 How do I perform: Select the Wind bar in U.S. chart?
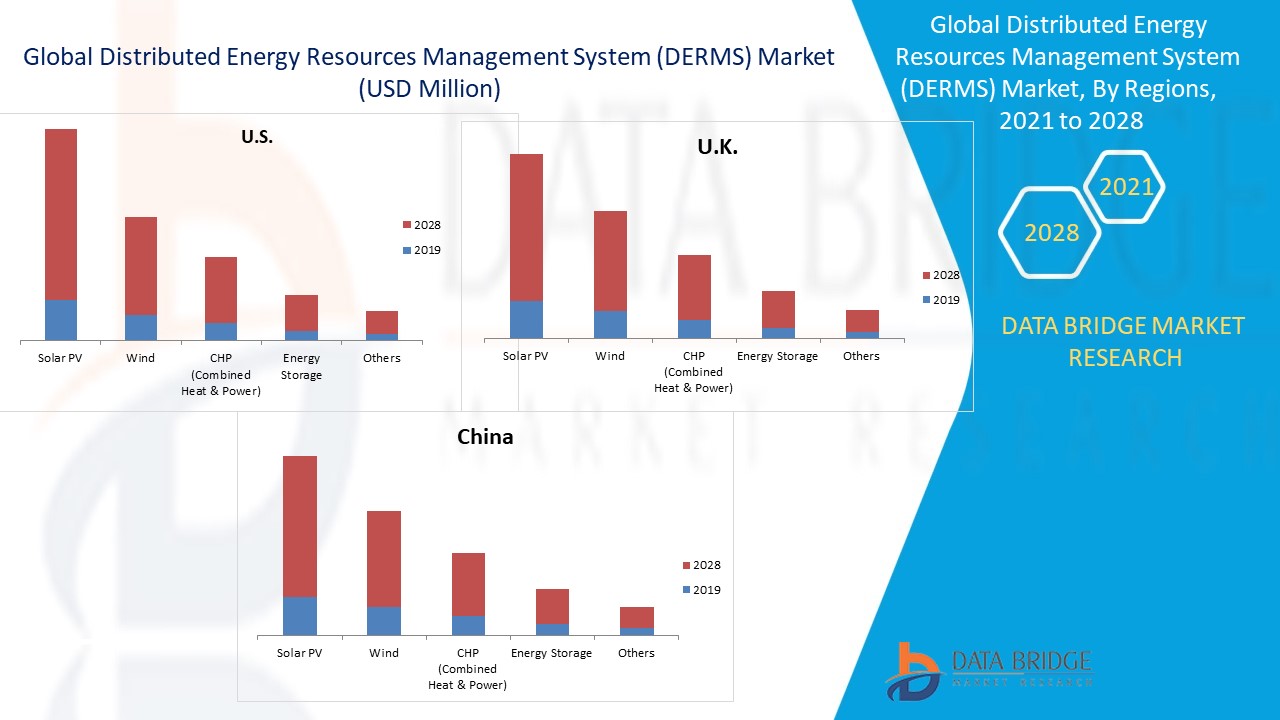pos(141,278)
